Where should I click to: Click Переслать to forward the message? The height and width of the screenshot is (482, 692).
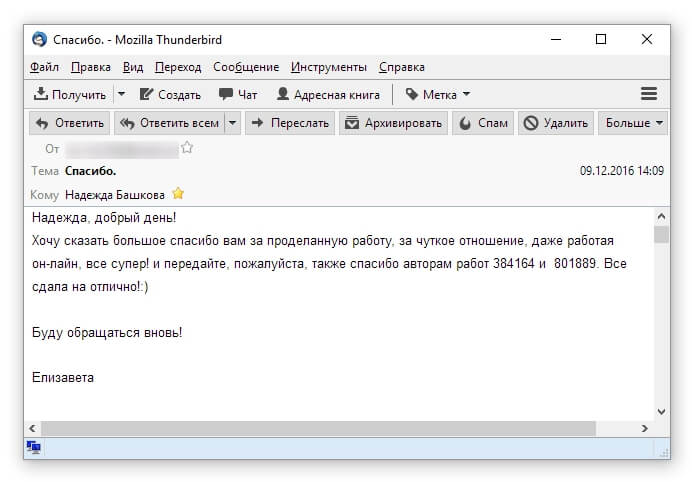click(x=290, y=123)
